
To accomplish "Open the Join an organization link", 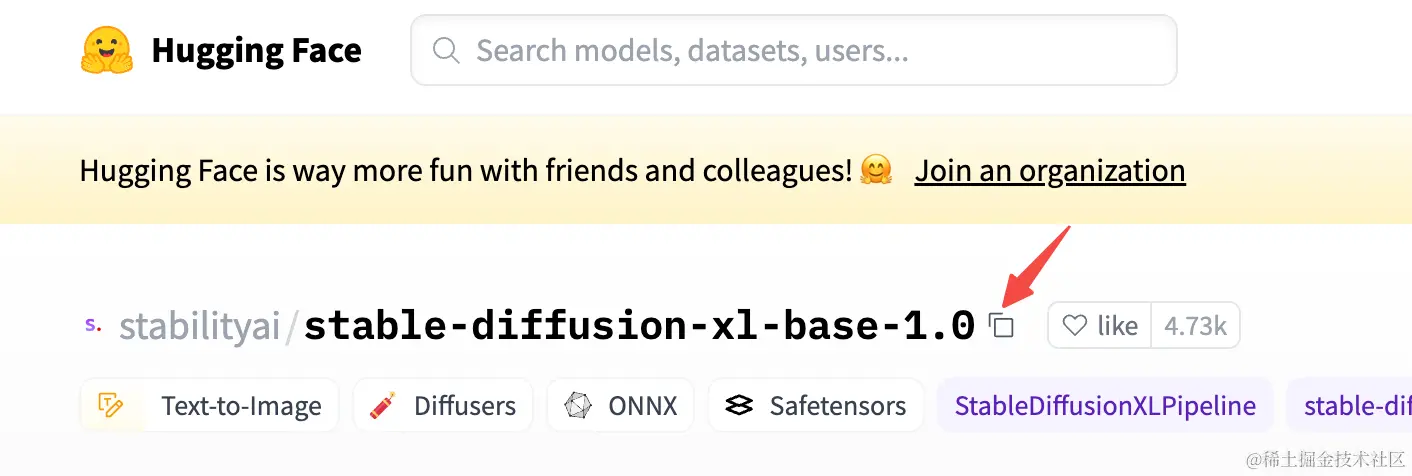I will tap(1050, 171).
